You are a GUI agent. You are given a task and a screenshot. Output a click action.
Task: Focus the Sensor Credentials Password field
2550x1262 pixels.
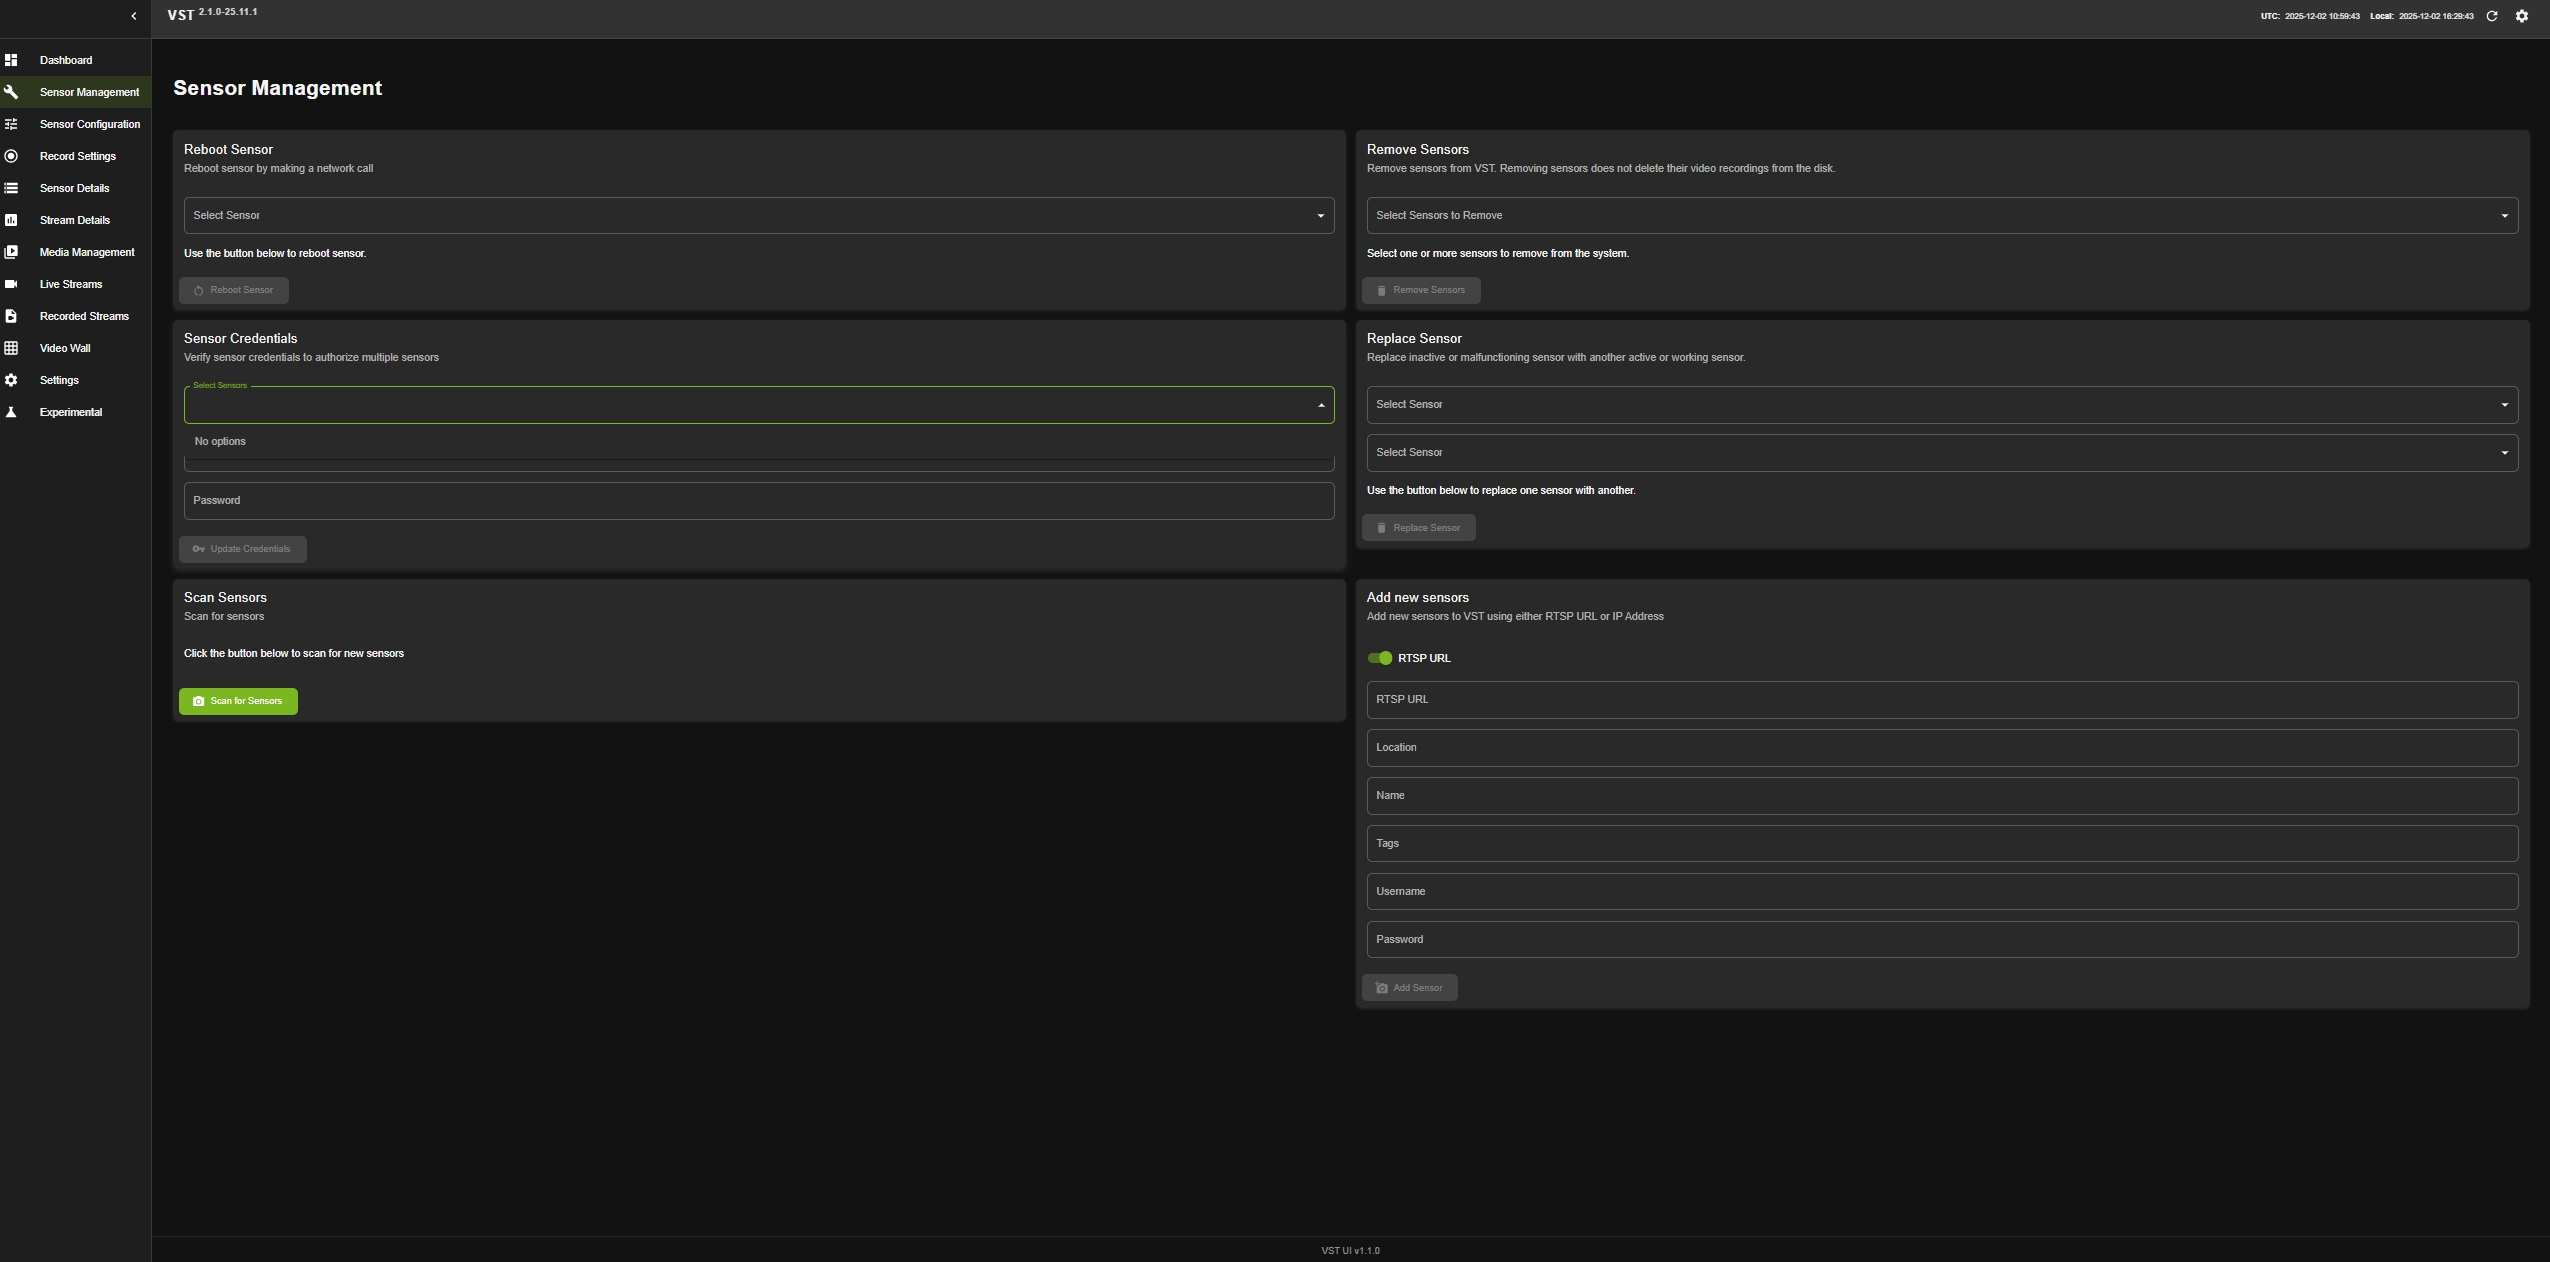[x=758, y=501]
